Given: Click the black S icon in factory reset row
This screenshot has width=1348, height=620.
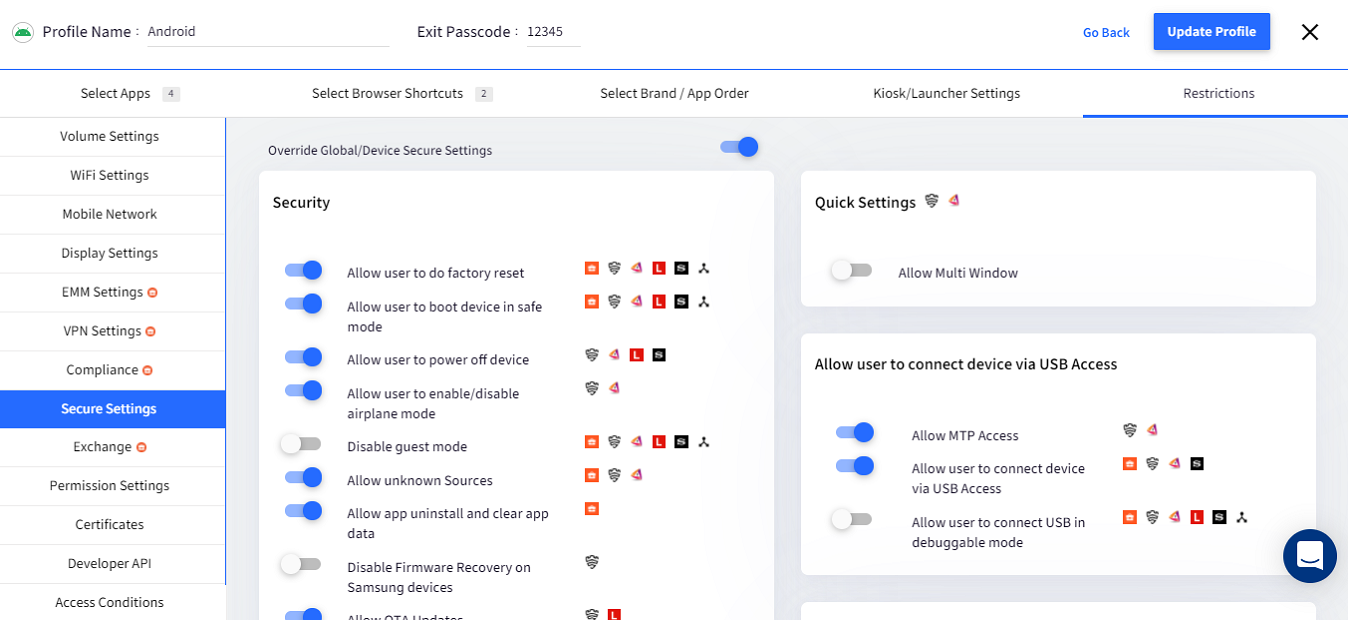Looking at the screenshot, I should [681, 268].
